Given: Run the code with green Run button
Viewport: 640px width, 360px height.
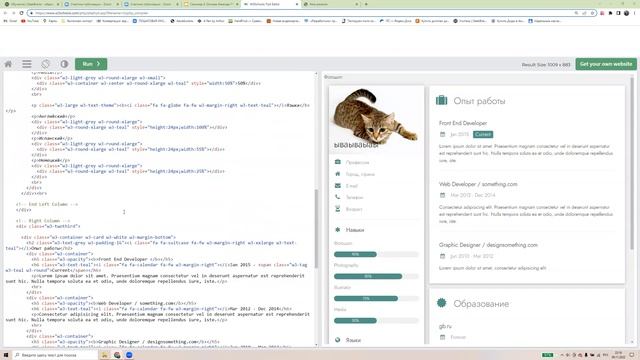Looking at the screenshot, I should tap(91, 64).
